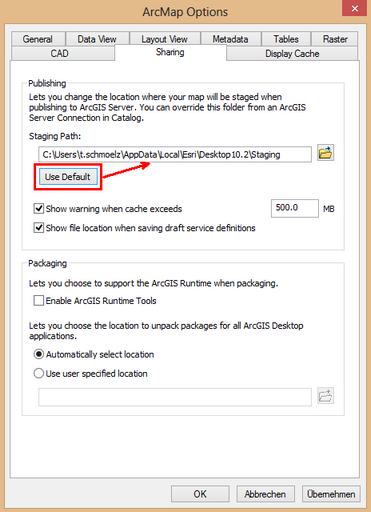
Task: Click the Staging Path text field
Action: (175, 154)
